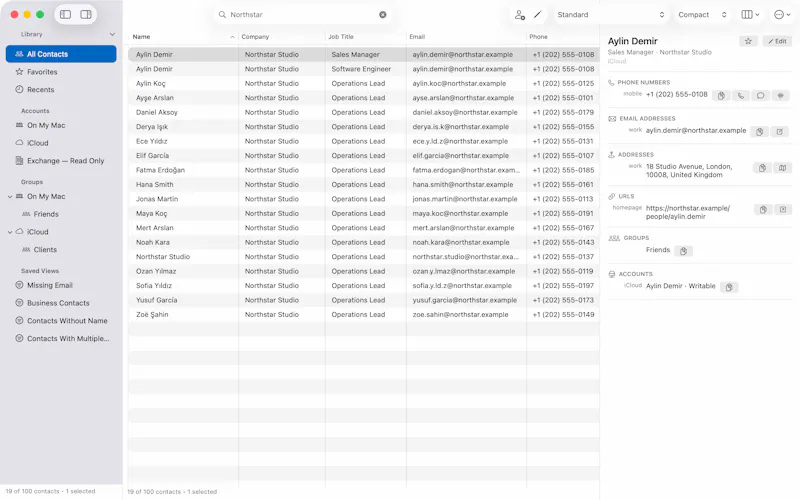Open the Standard view dropdown
The width and height of the screenshot is (800, 500).
point(610,15)
